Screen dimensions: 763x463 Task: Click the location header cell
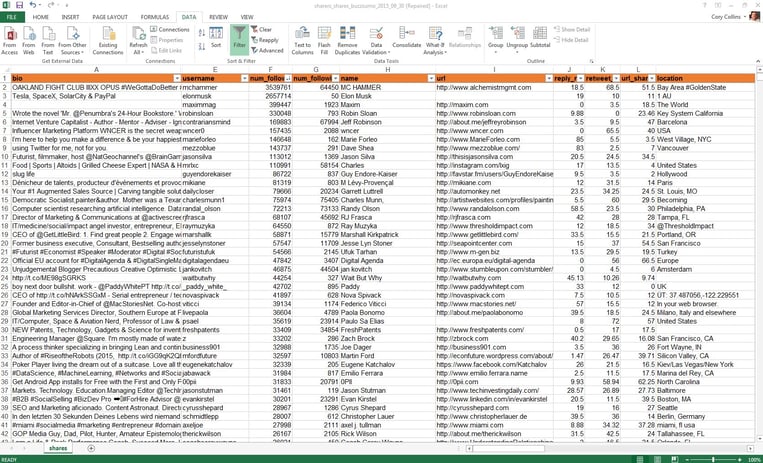[x=705, y=78]
